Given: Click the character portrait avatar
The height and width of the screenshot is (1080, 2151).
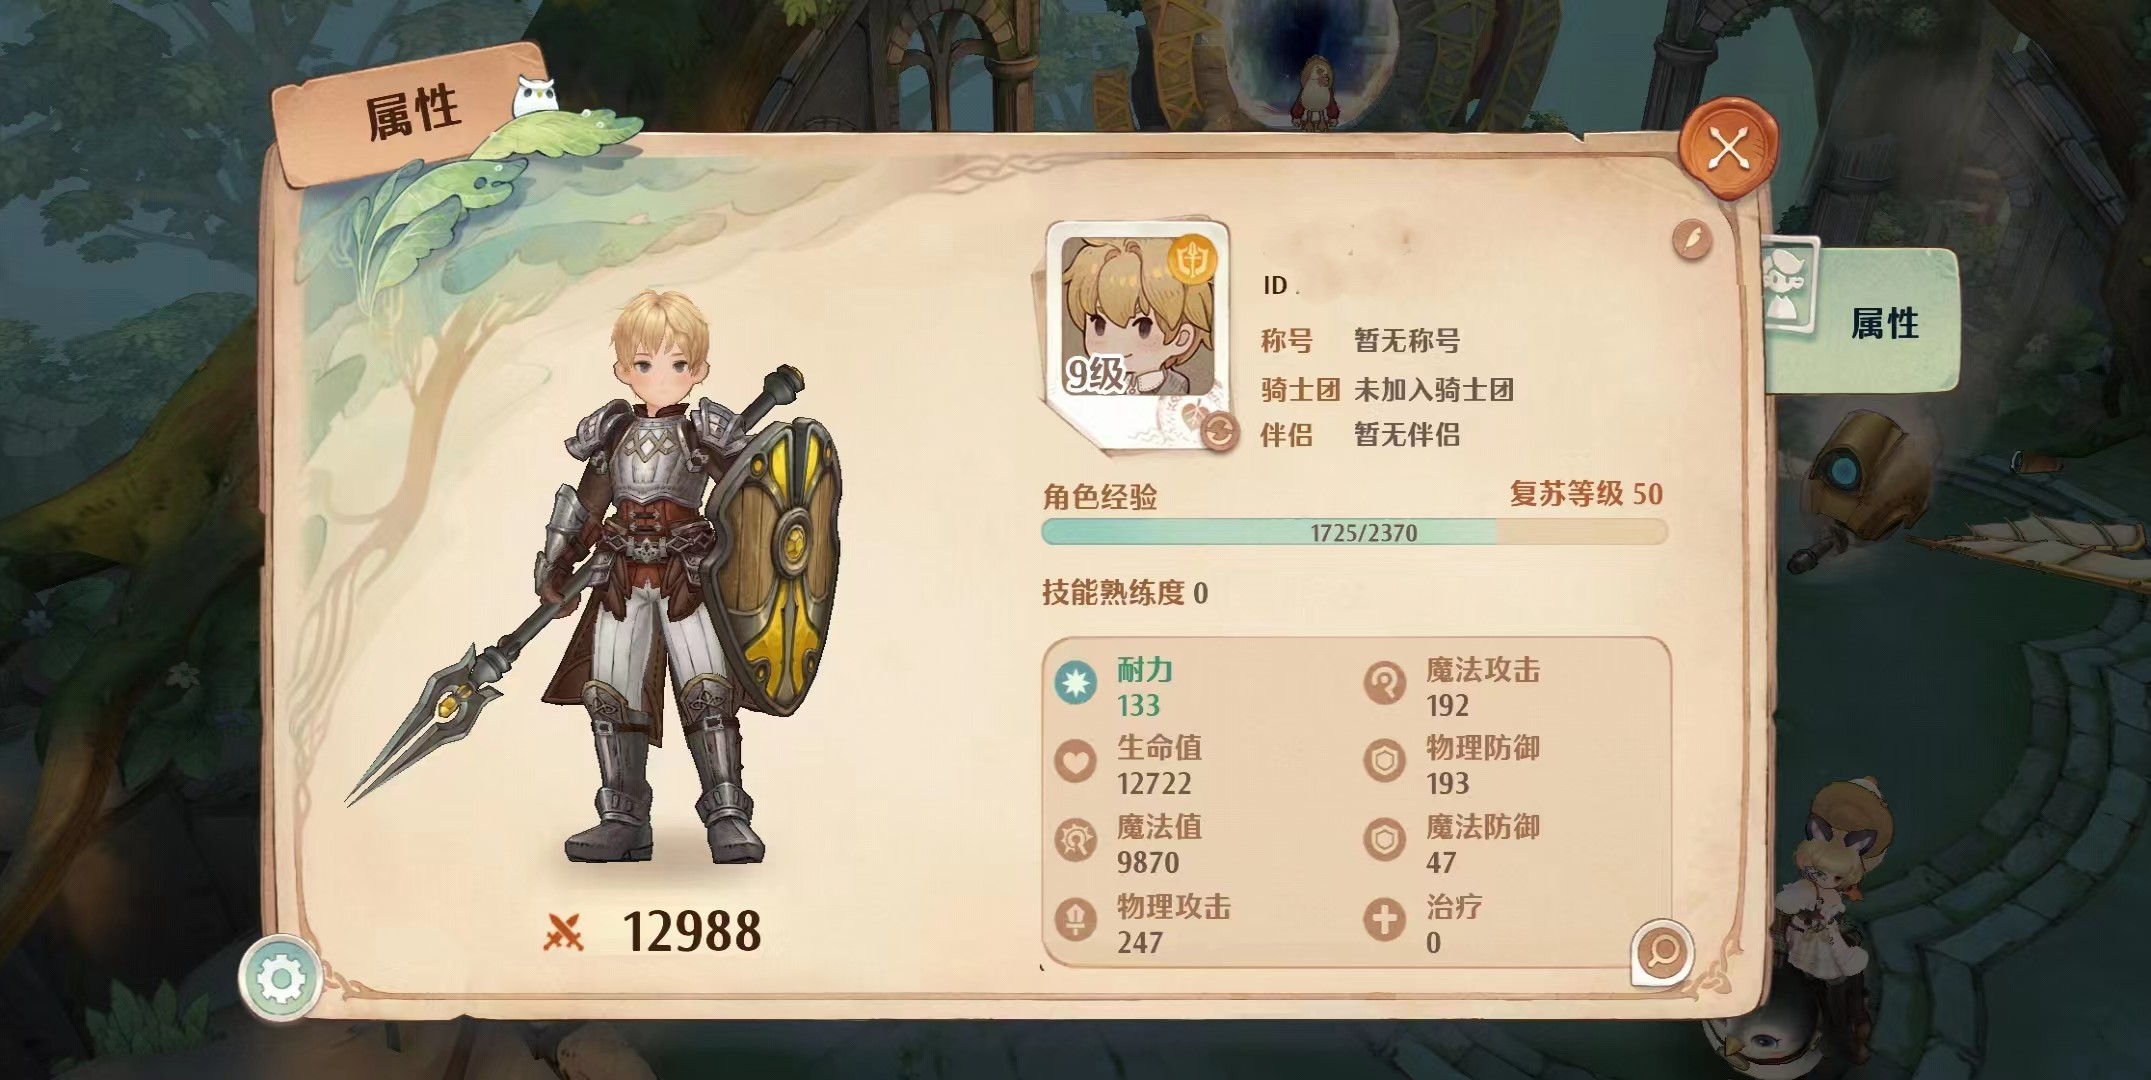Looking at the screenshot, I should (x=1137, y=316).
